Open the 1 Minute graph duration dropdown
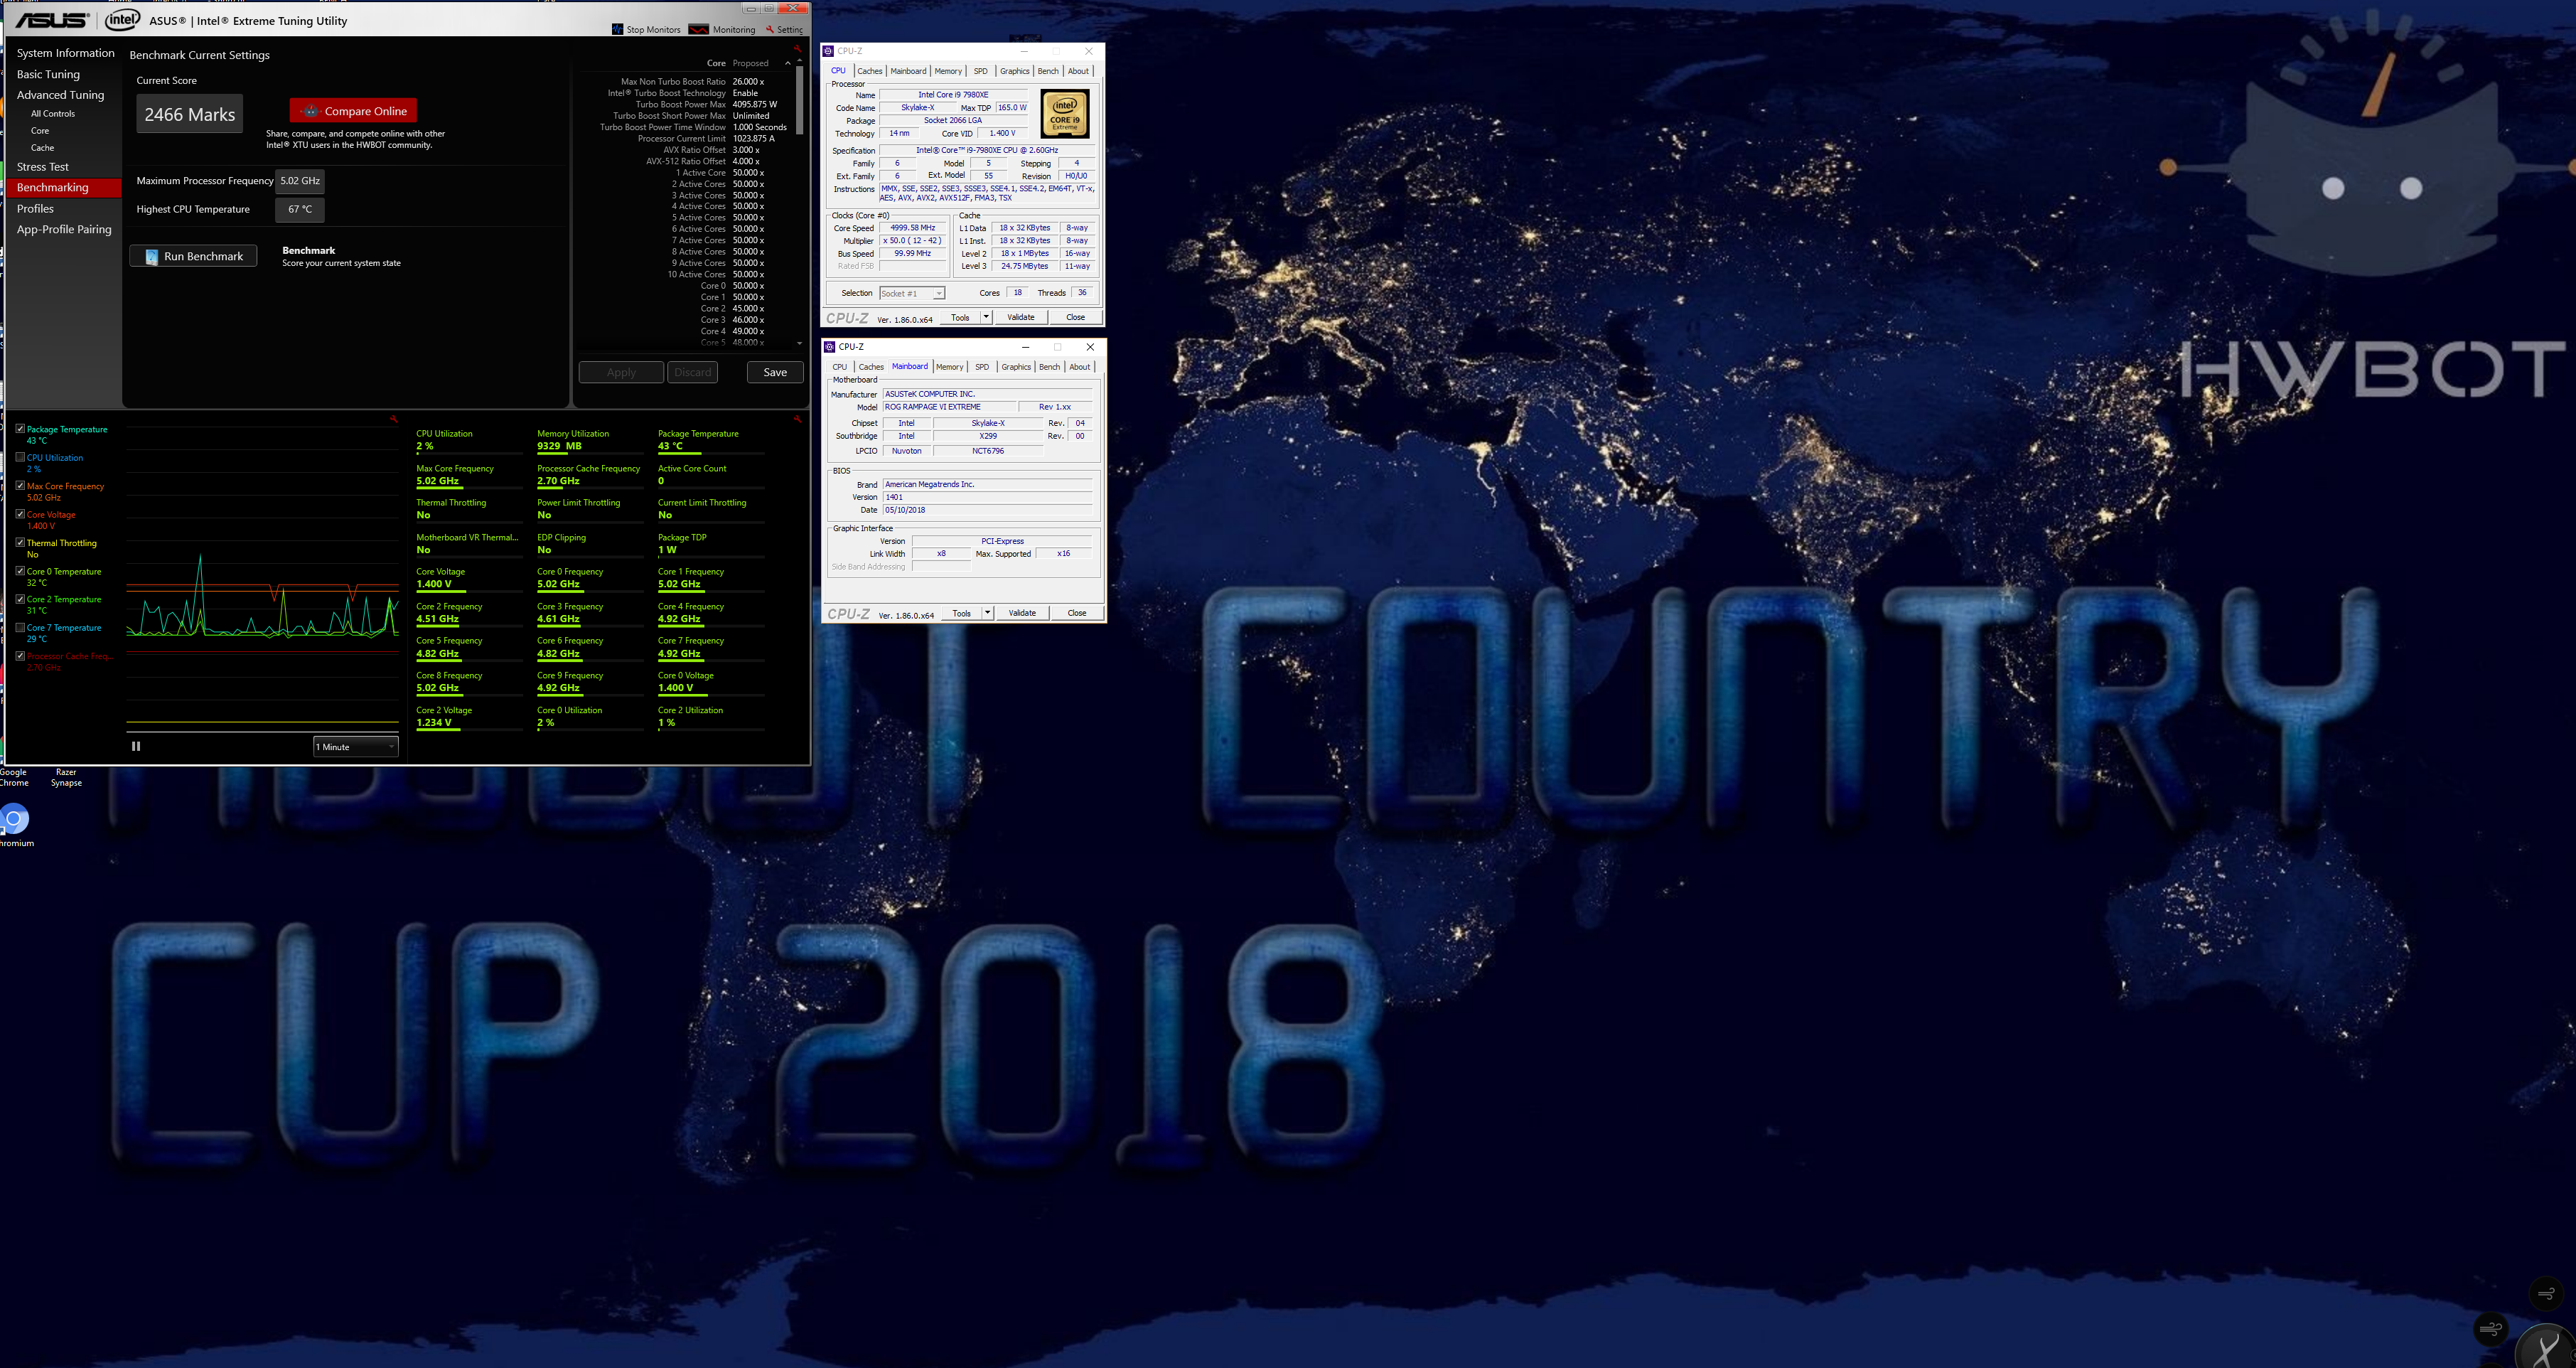Viewport: 2576px width, 1368px height. [x=356, y=747]
